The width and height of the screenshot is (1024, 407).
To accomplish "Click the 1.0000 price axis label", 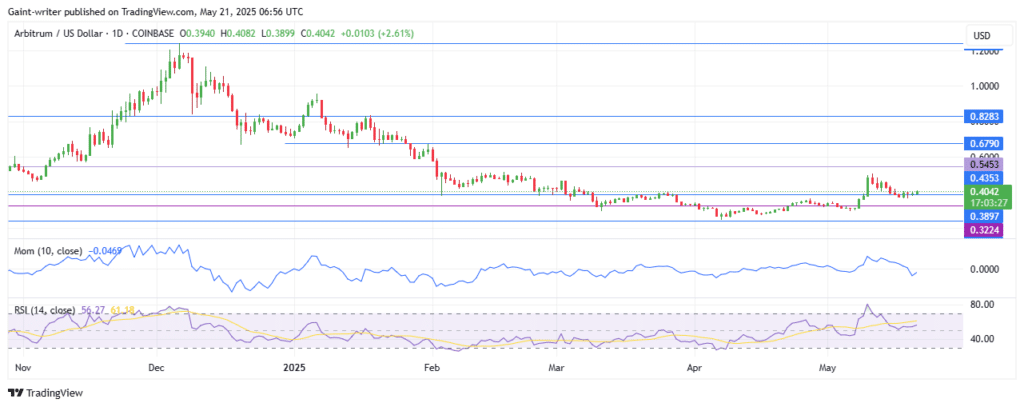I will [x=984, y=86].
